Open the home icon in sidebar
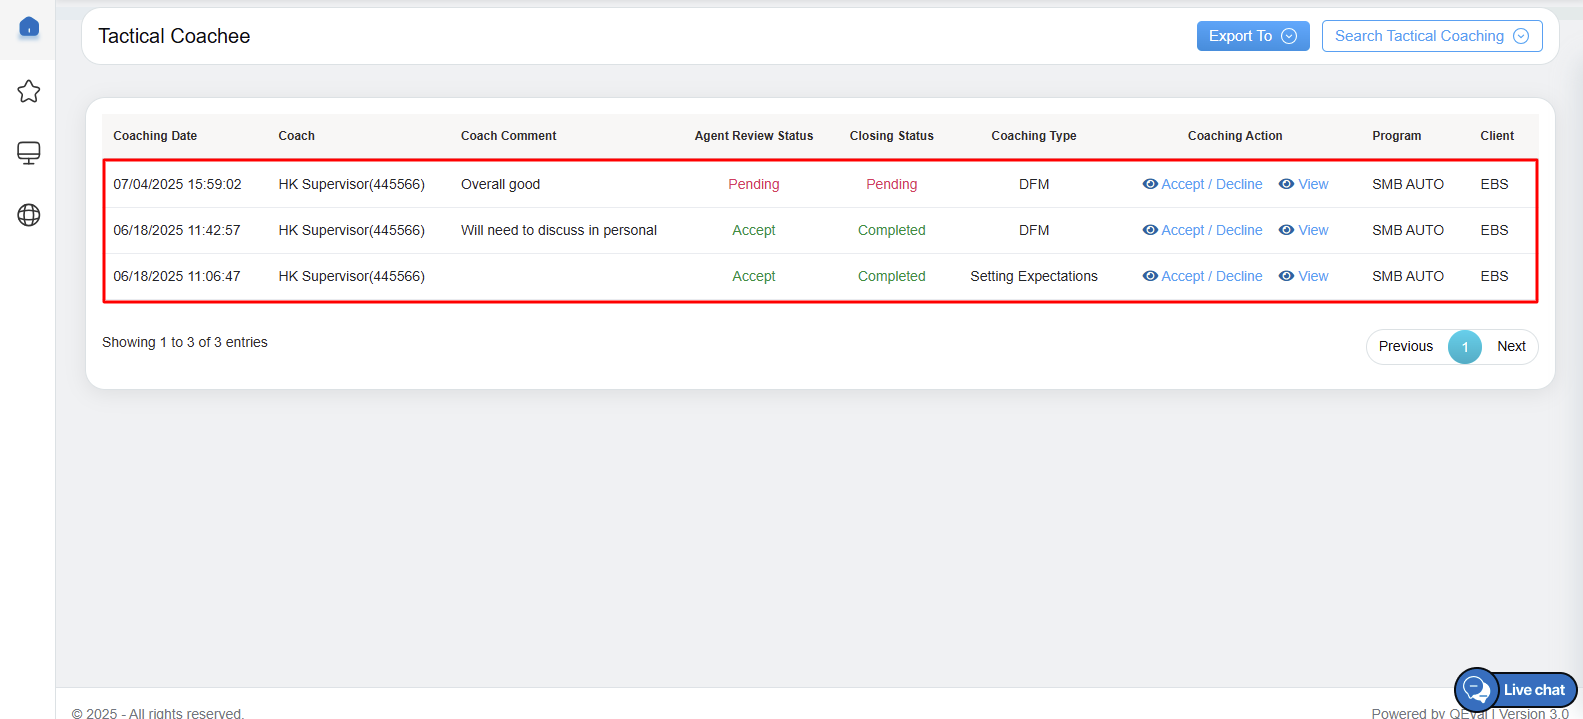 29,27
